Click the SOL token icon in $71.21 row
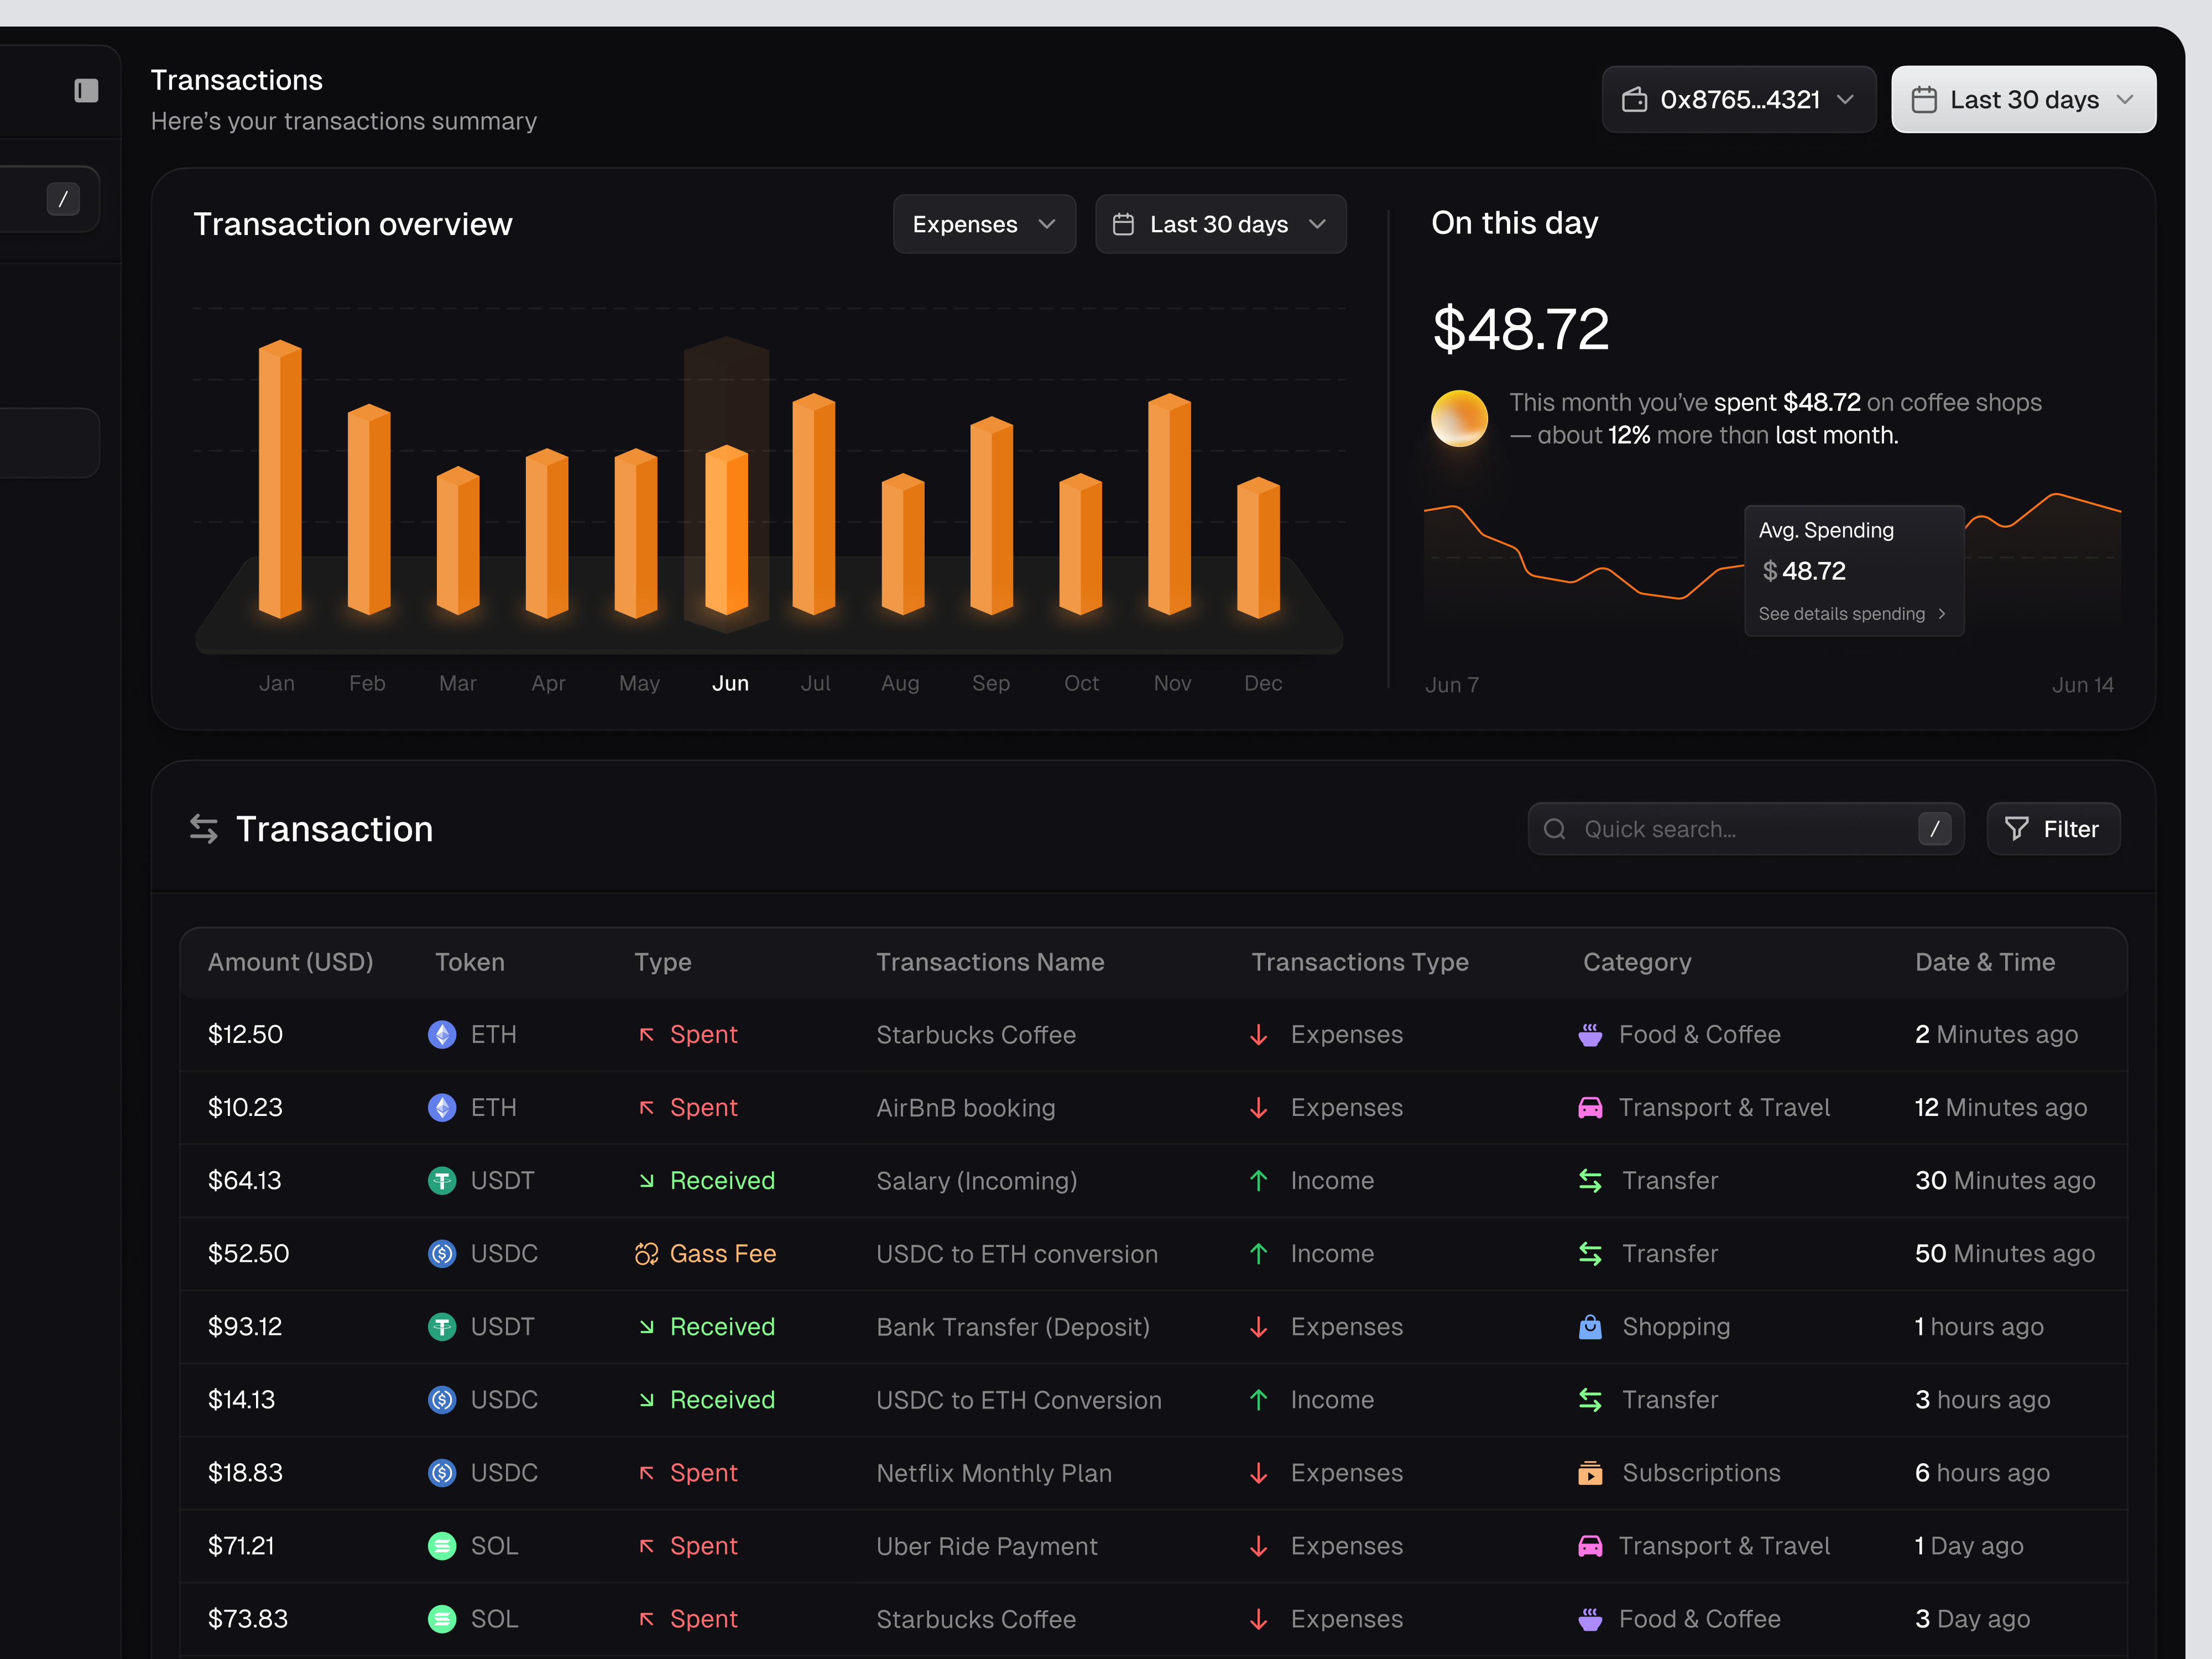 point(442,1545)
